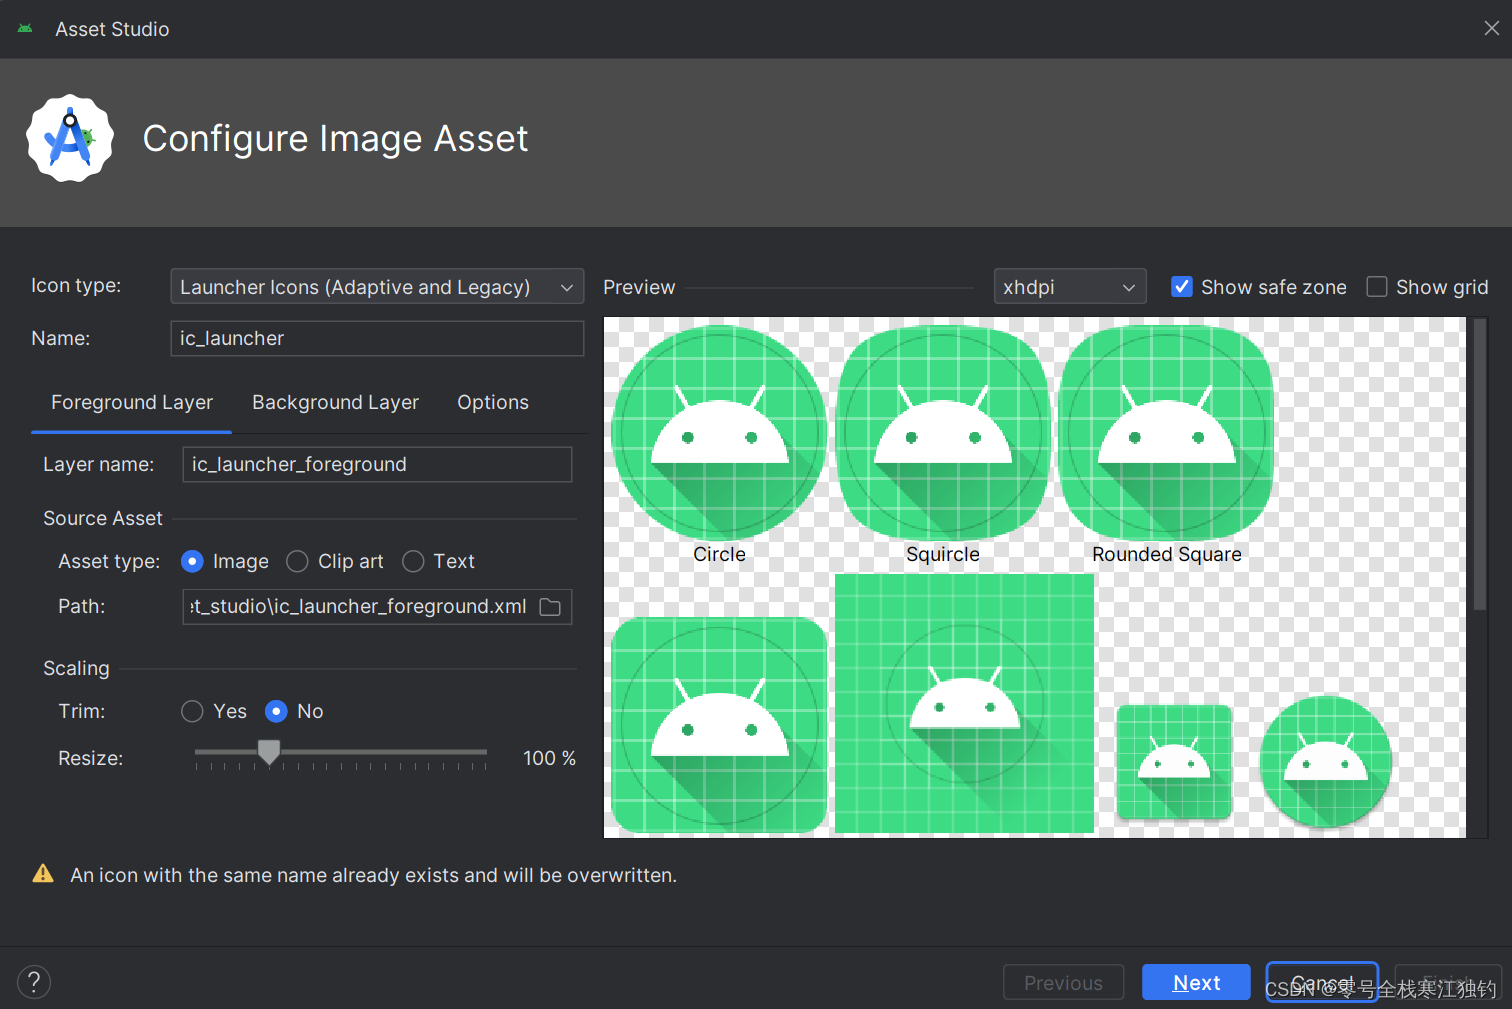Click the Android icon in title bar
The image size is (1512, 1009).
(25, 29)
